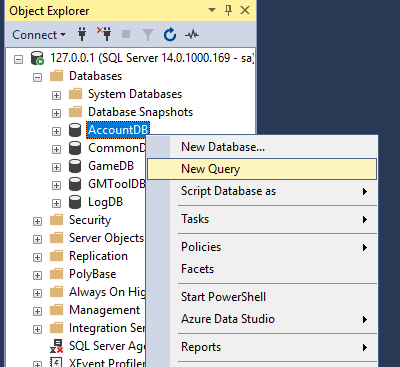Select the LogDB tree item
400x367 pixels.
coord(105,202)
